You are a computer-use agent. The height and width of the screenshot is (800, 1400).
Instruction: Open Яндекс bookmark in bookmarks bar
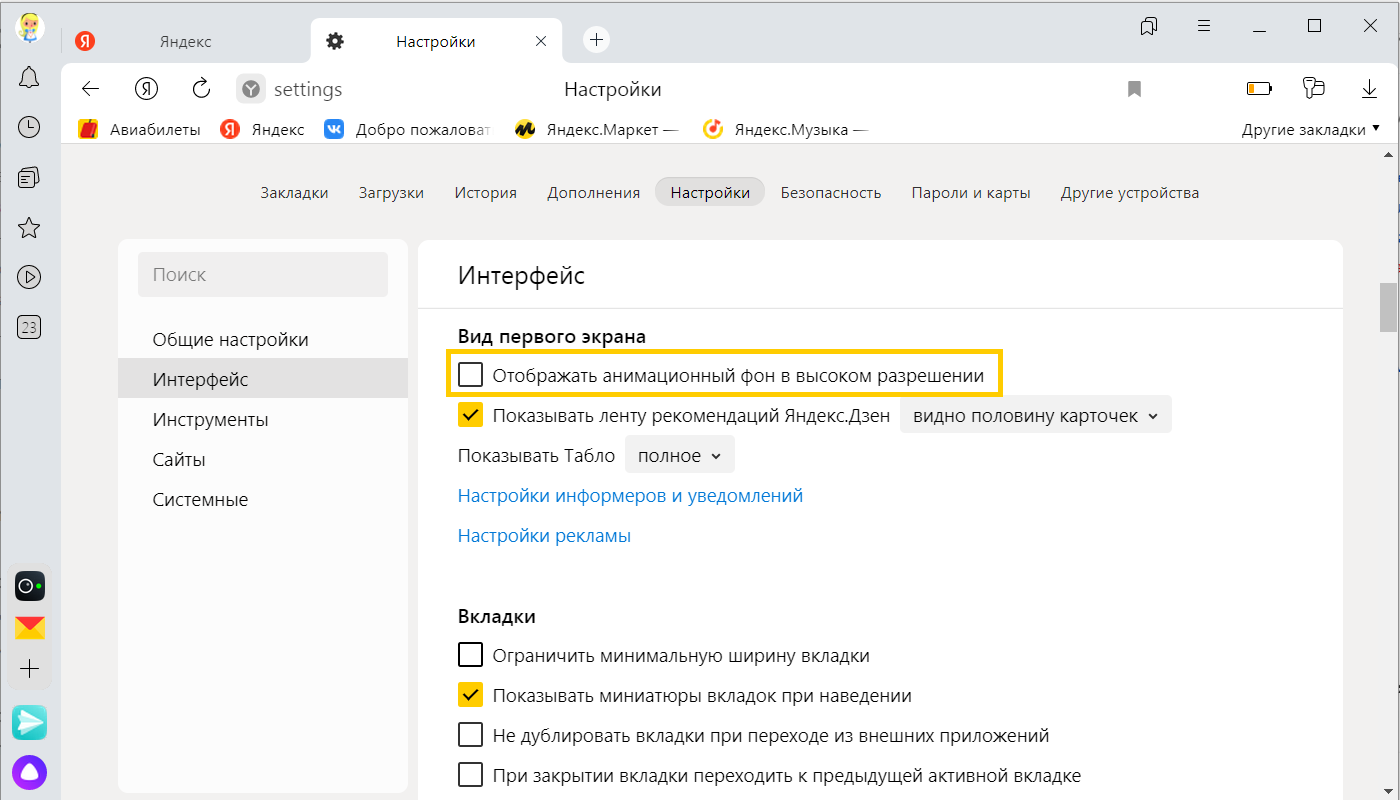click(262, 129)
